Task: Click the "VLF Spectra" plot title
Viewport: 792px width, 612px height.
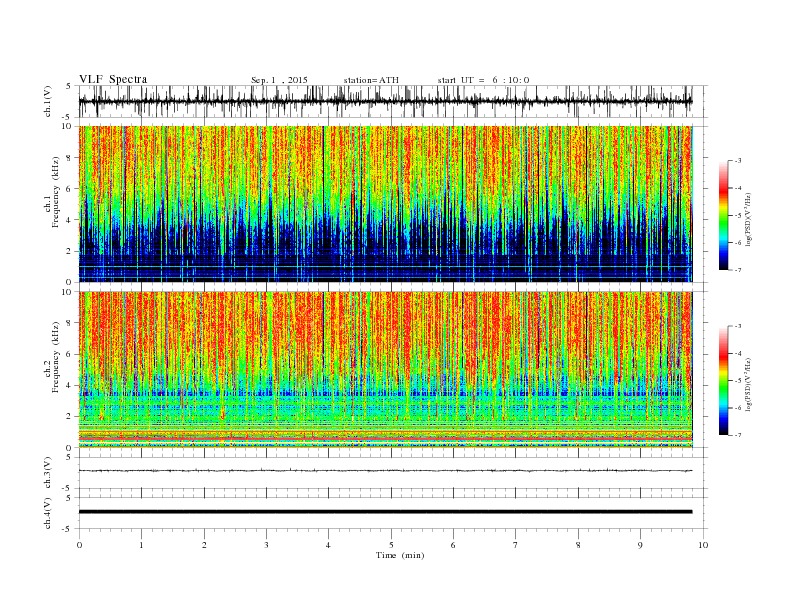Action: click(x=113, y=79)
